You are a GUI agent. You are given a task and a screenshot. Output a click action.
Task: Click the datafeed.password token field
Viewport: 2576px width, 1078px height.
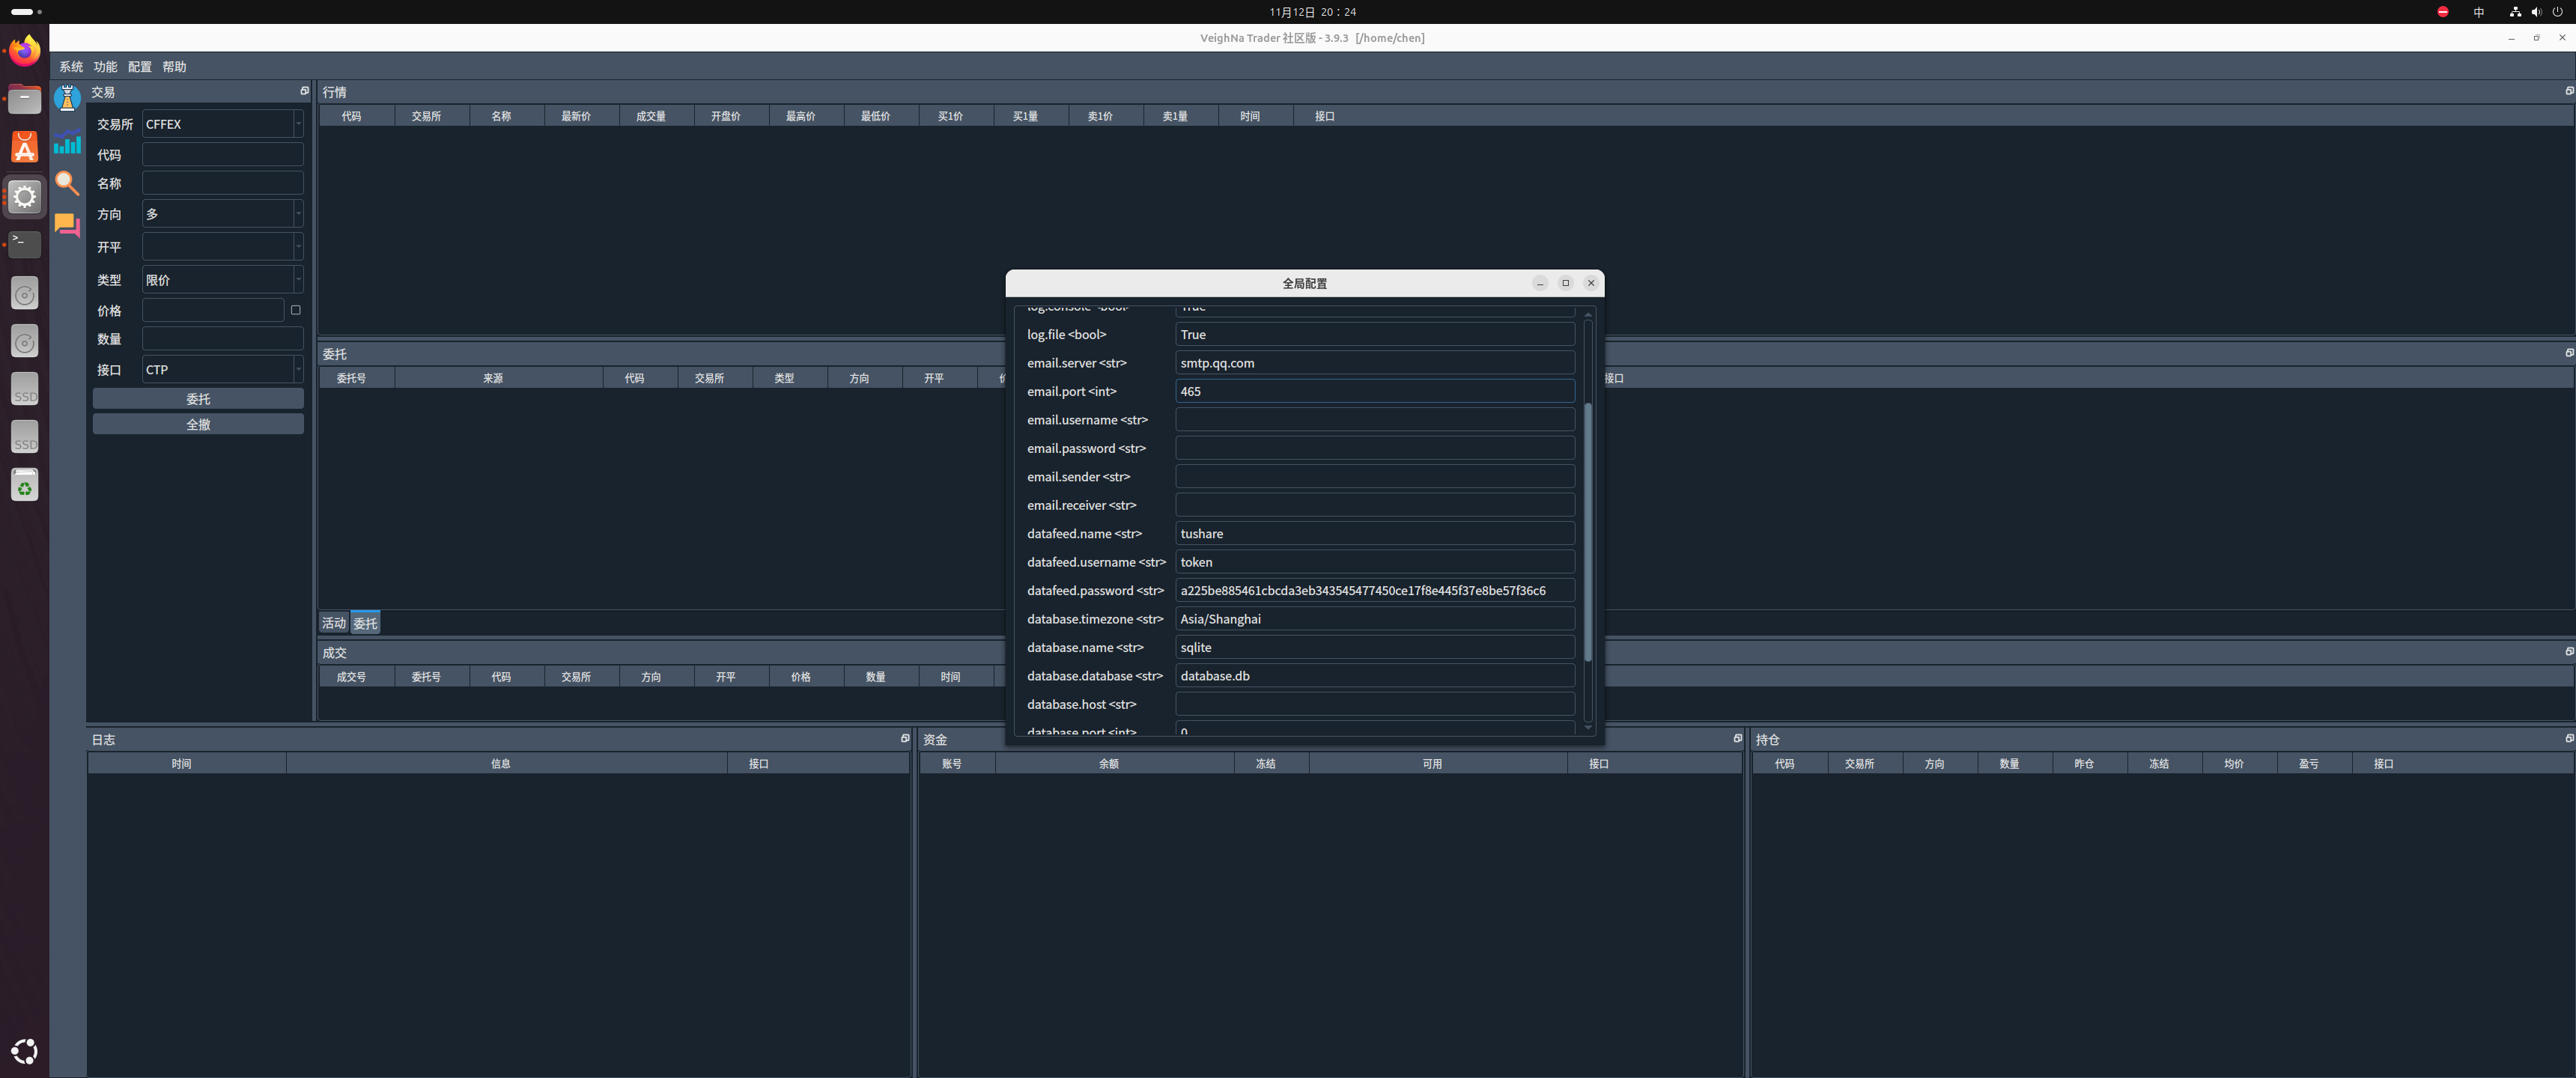[x=1374, y=590]
